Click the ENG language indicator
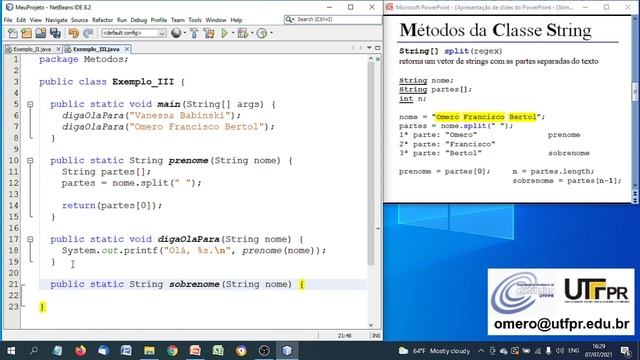 (573, 351)
